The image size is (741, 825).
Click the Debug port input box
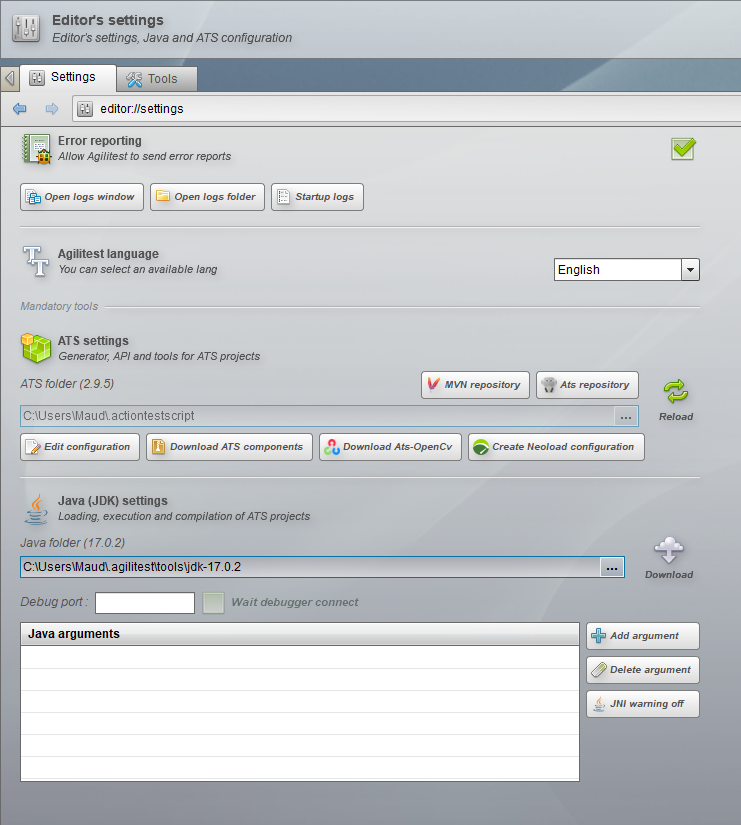pos(145,603)
